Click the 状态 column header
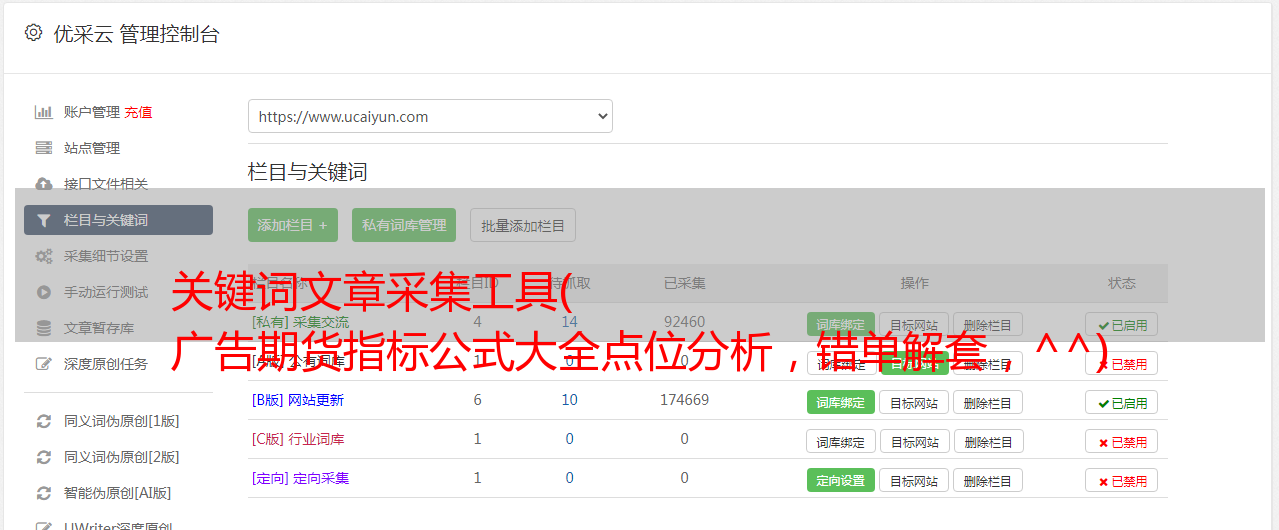Viewport: 1279px width, 530px height. 1122,283
